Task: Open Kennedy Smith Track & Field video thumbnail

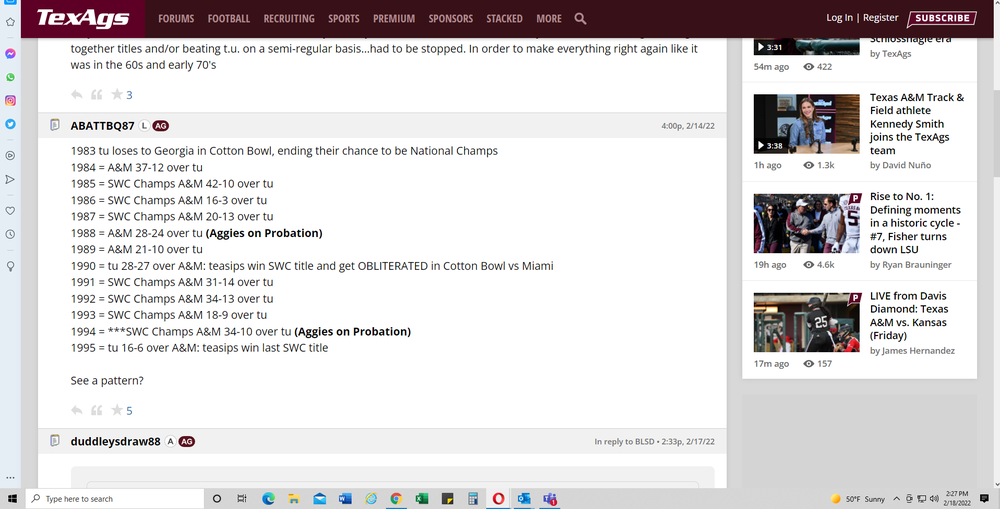Action: point(806,124)
